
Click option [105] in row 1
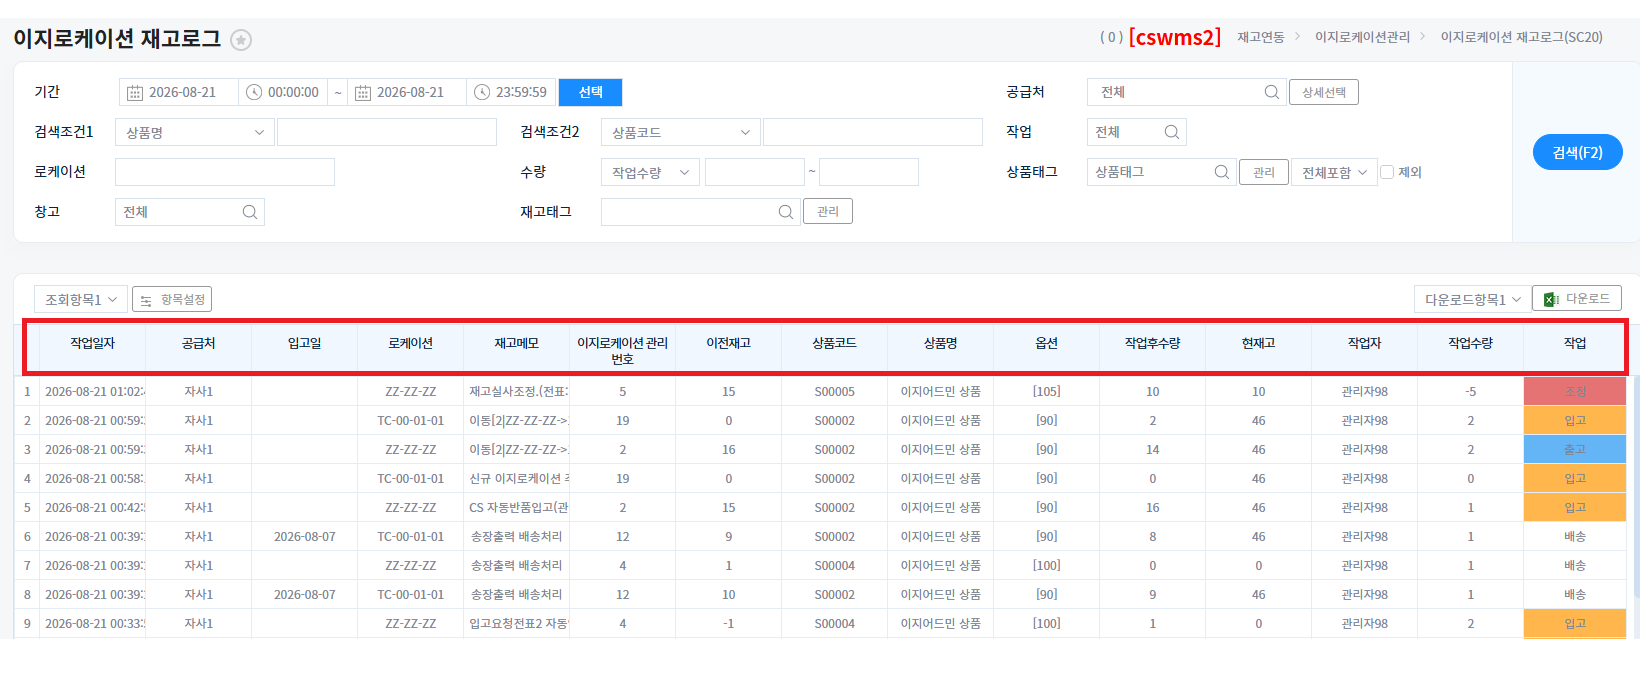coord(1046,391)
